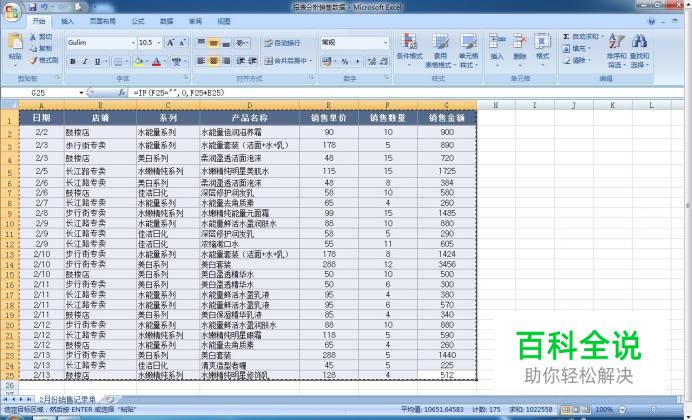Toggle Italic formatting

click(85, 62)
